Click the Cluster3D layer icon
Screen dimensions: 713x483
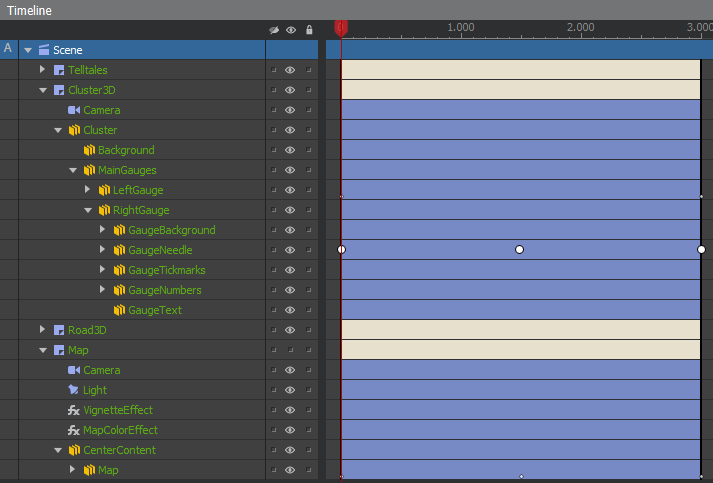coord(58,90)
